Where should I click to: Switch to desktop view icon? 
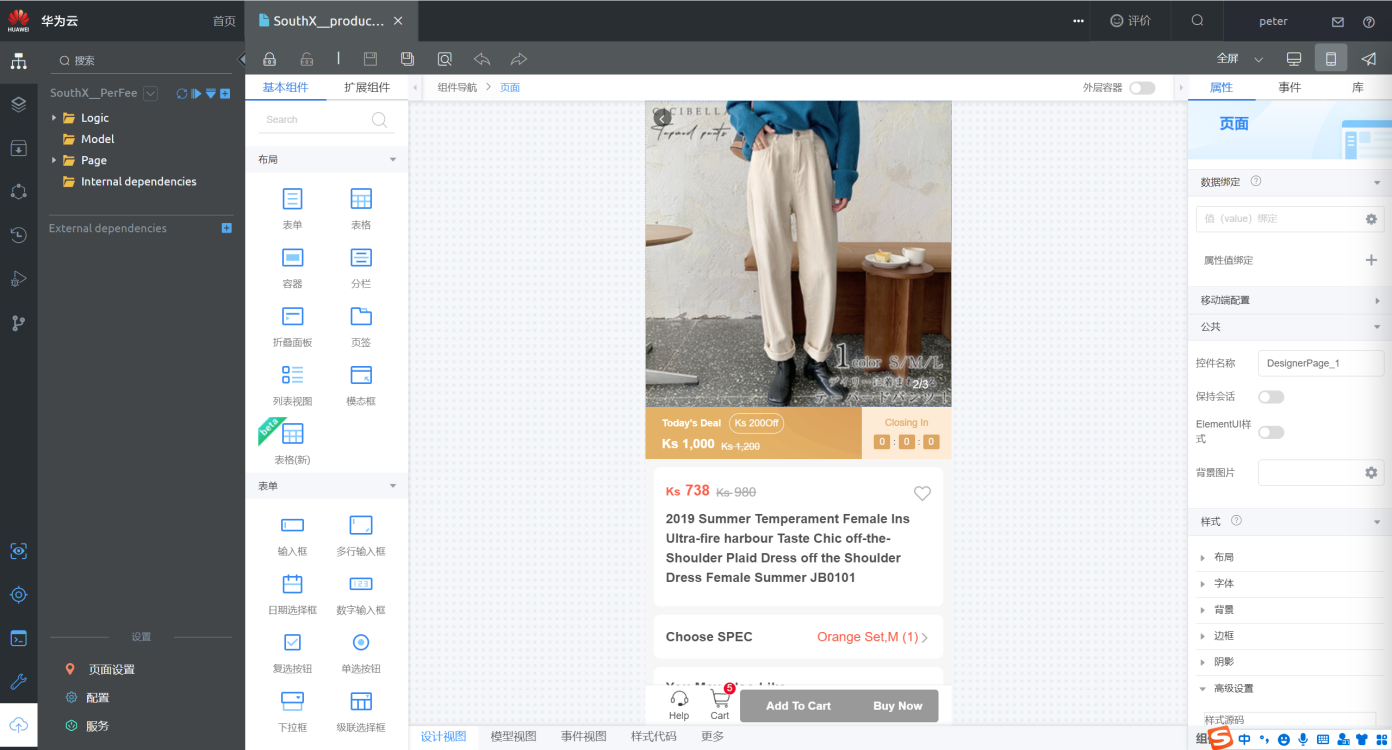[1293, 59]
